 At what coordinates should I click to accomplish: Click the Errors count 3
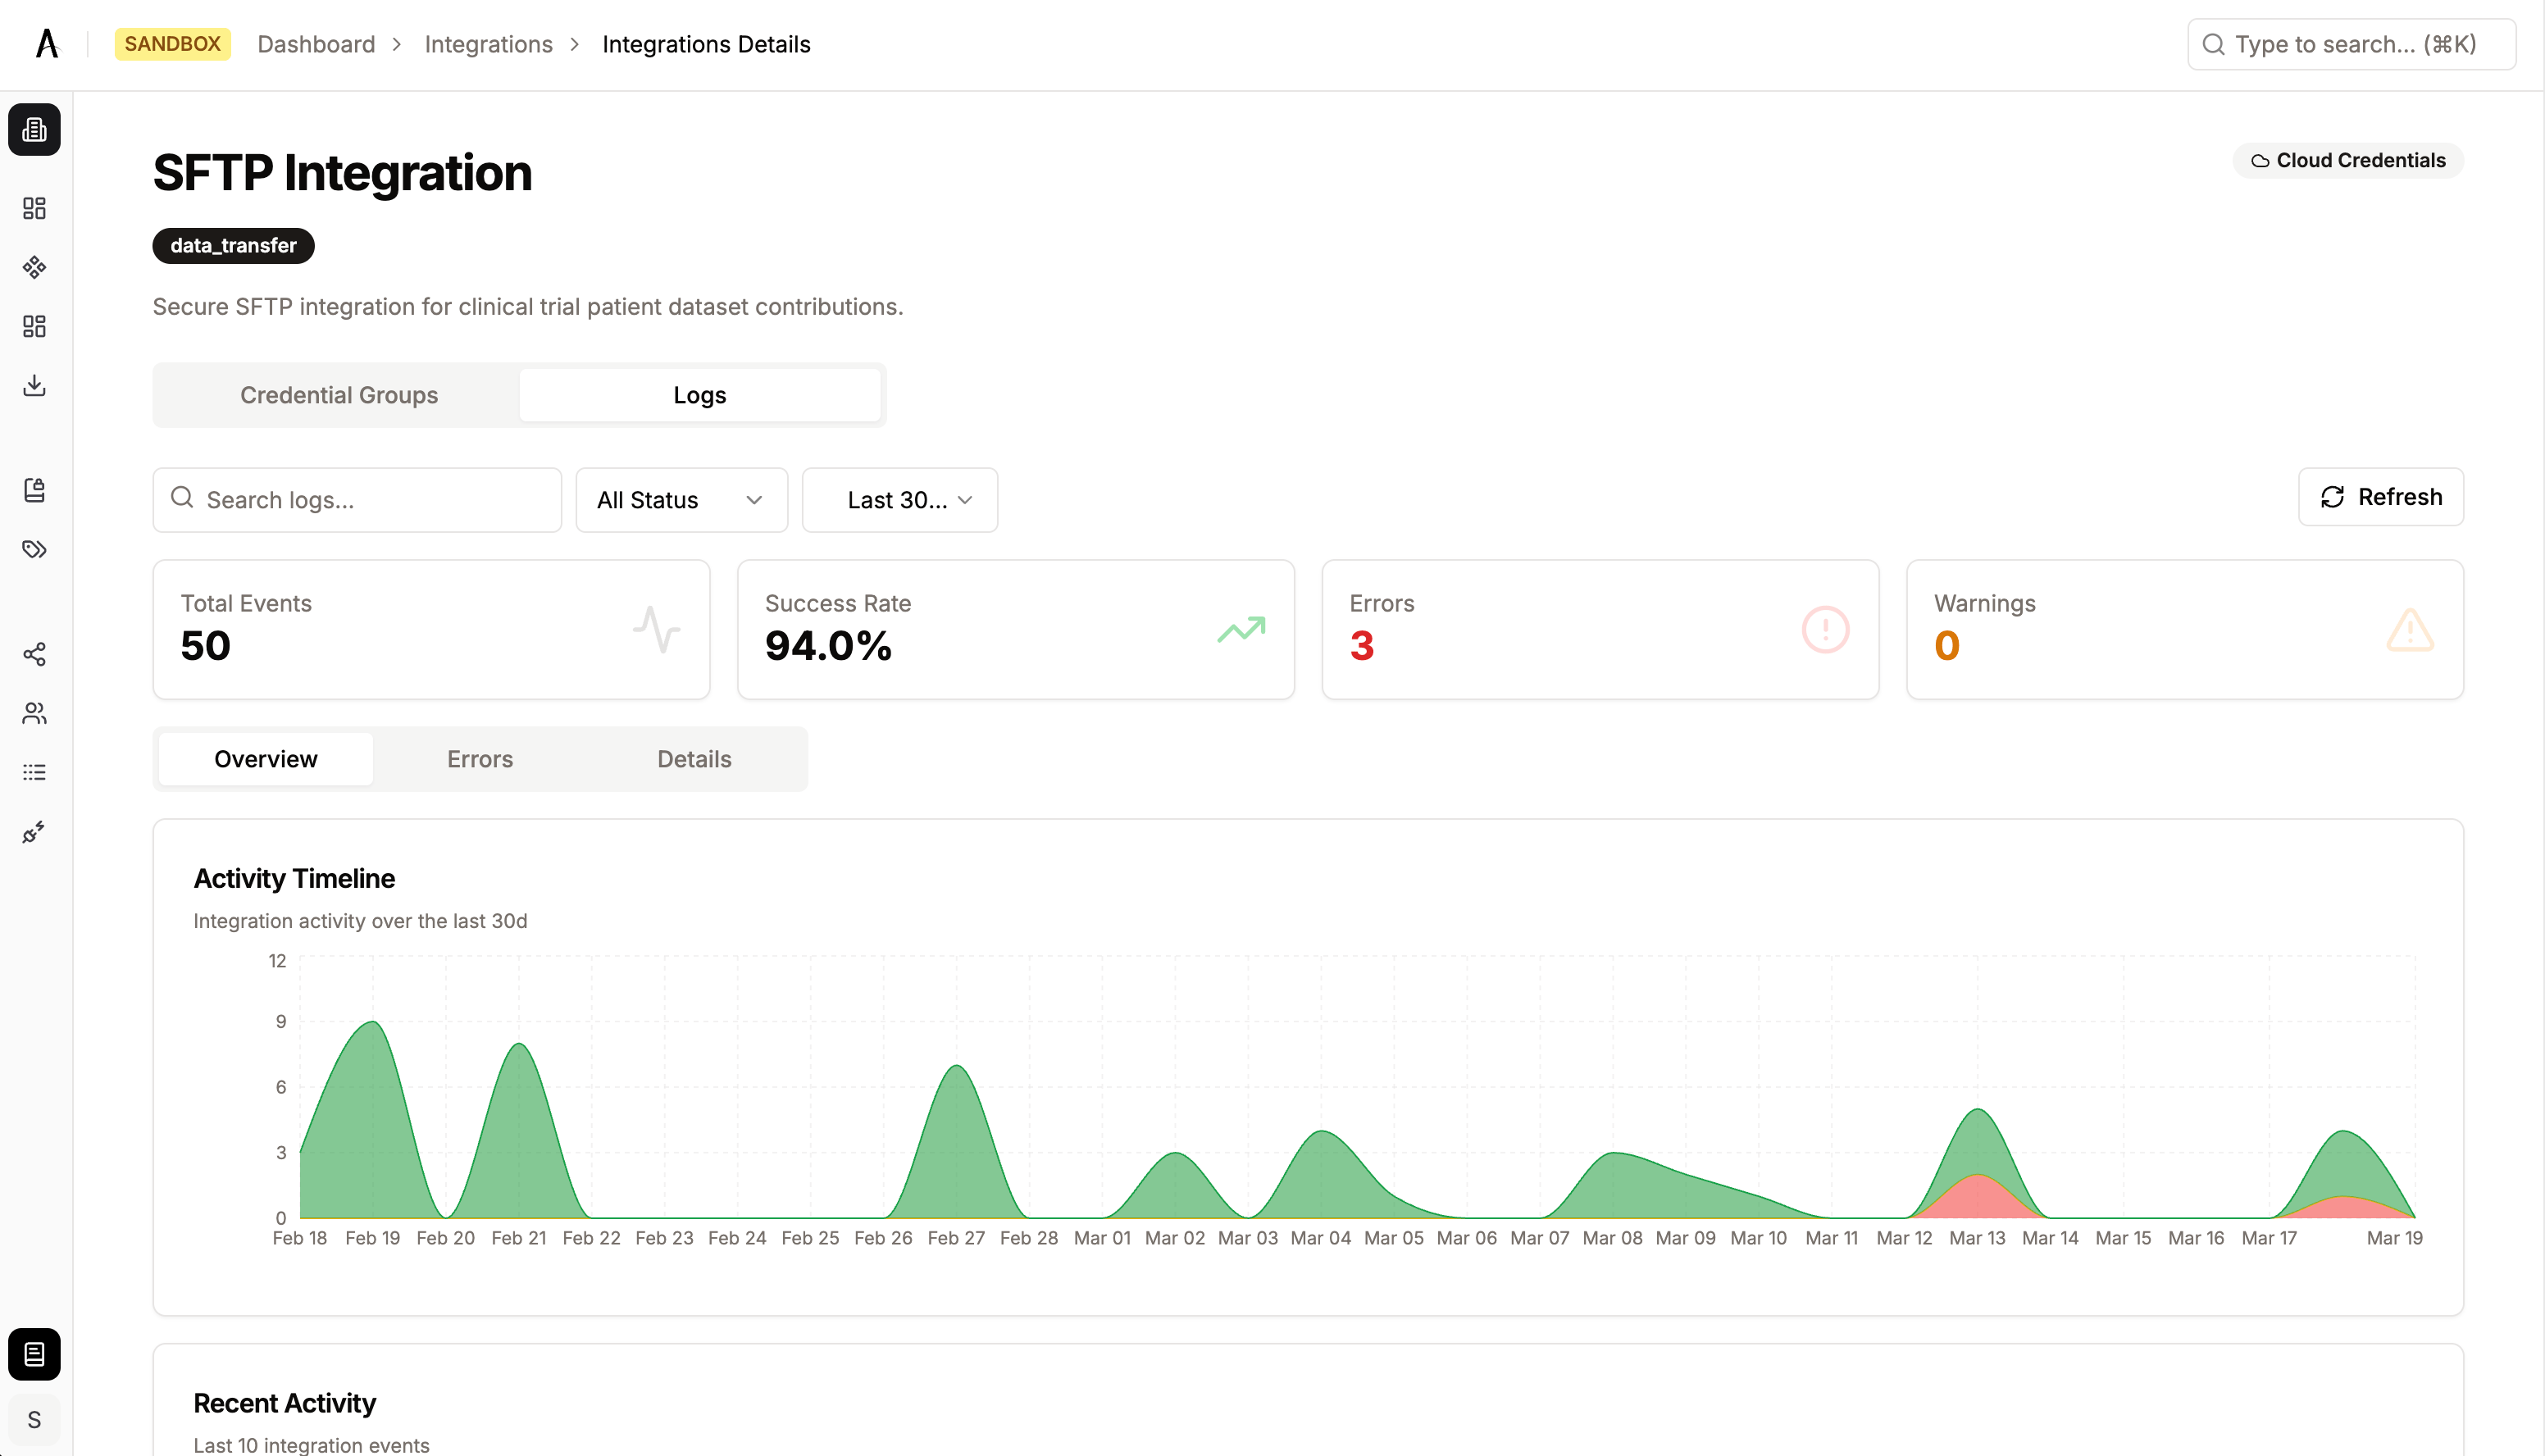[x=1362, y=646]
